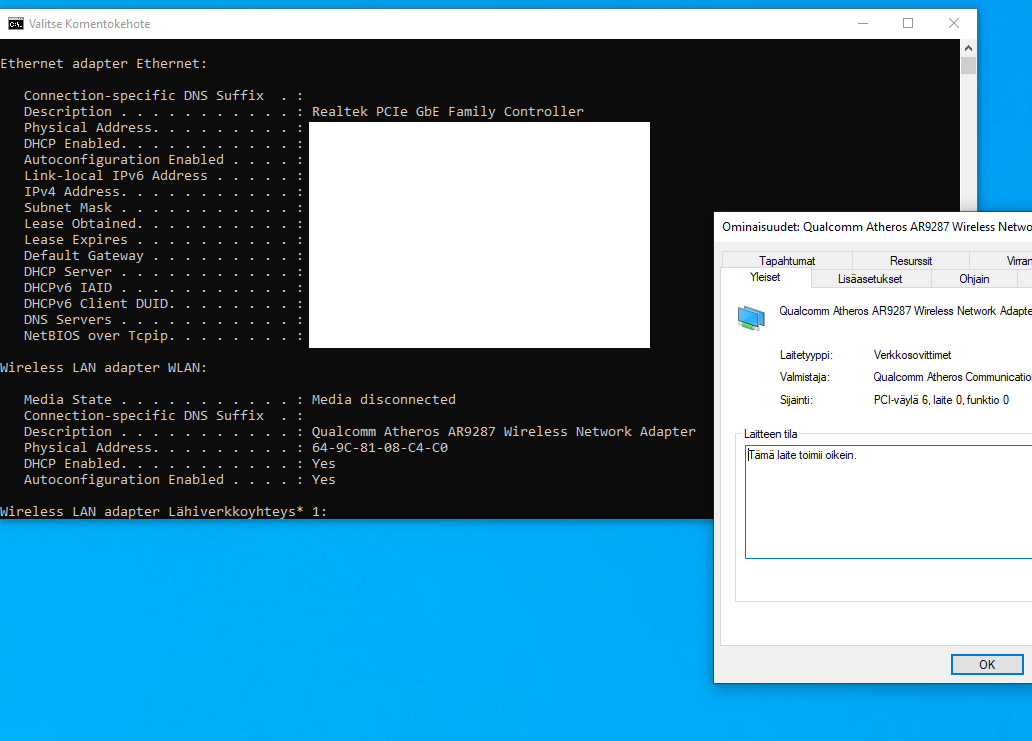Switch to the Lisäasetukset tab

tap(871, 279)
